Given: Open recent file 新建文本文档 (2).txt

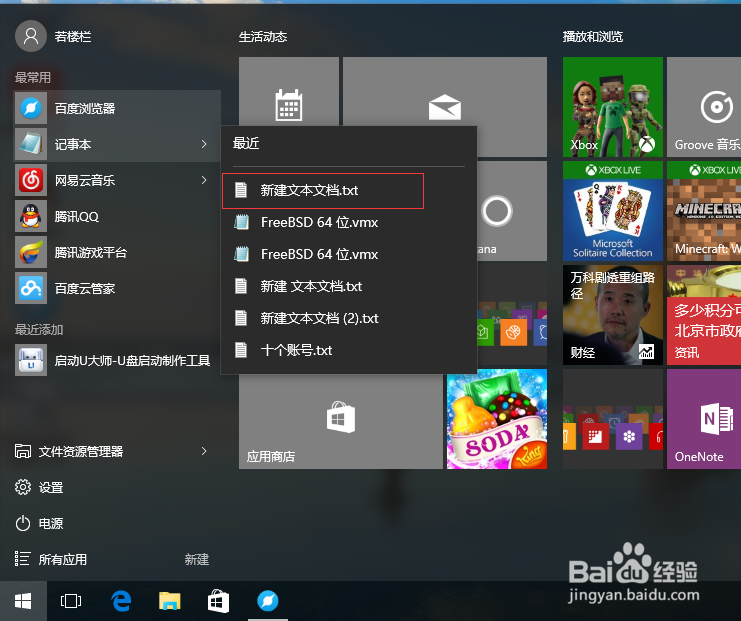Looking at the screenshot, I should 349,318.
